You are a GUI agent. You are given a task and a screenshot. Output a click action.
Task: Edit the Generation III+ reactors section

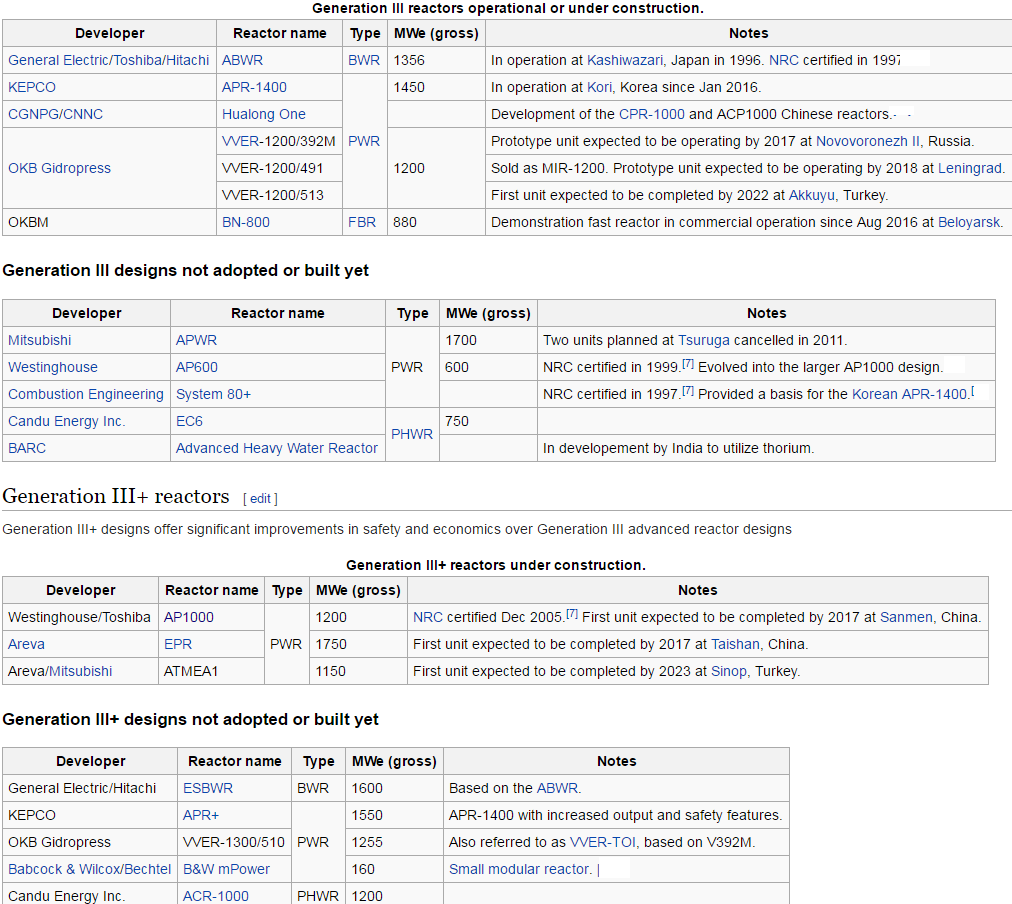tap(260, 499)
